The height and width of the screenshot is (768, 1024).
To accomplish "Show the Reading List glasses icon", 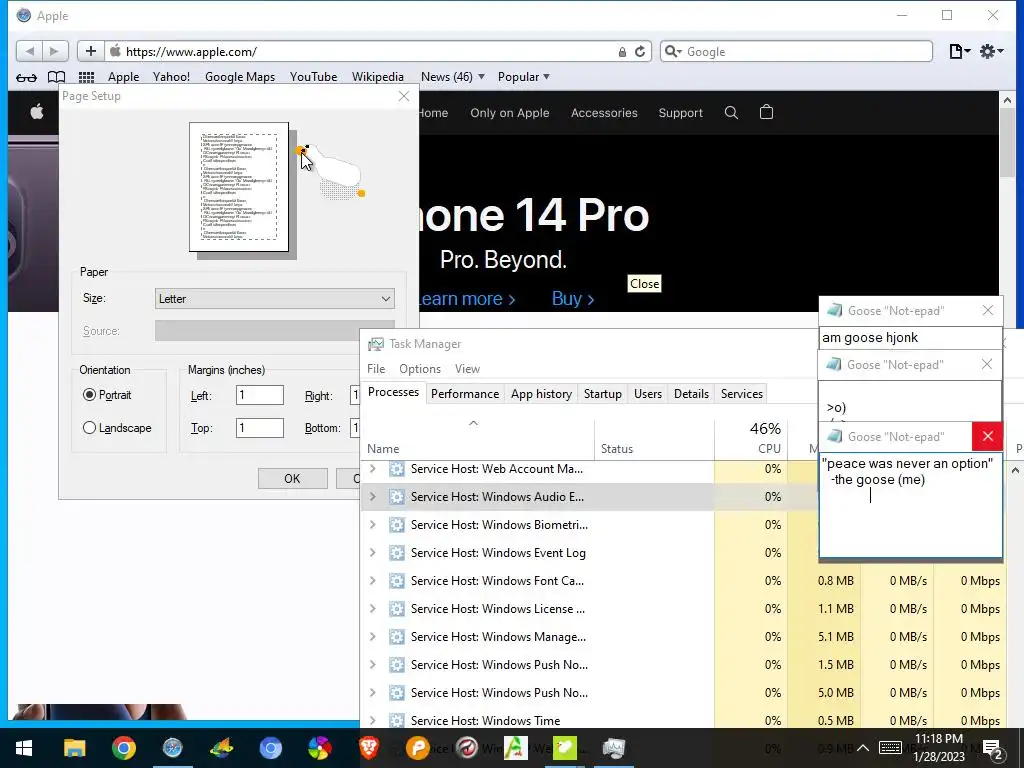I will coord(26,77).
